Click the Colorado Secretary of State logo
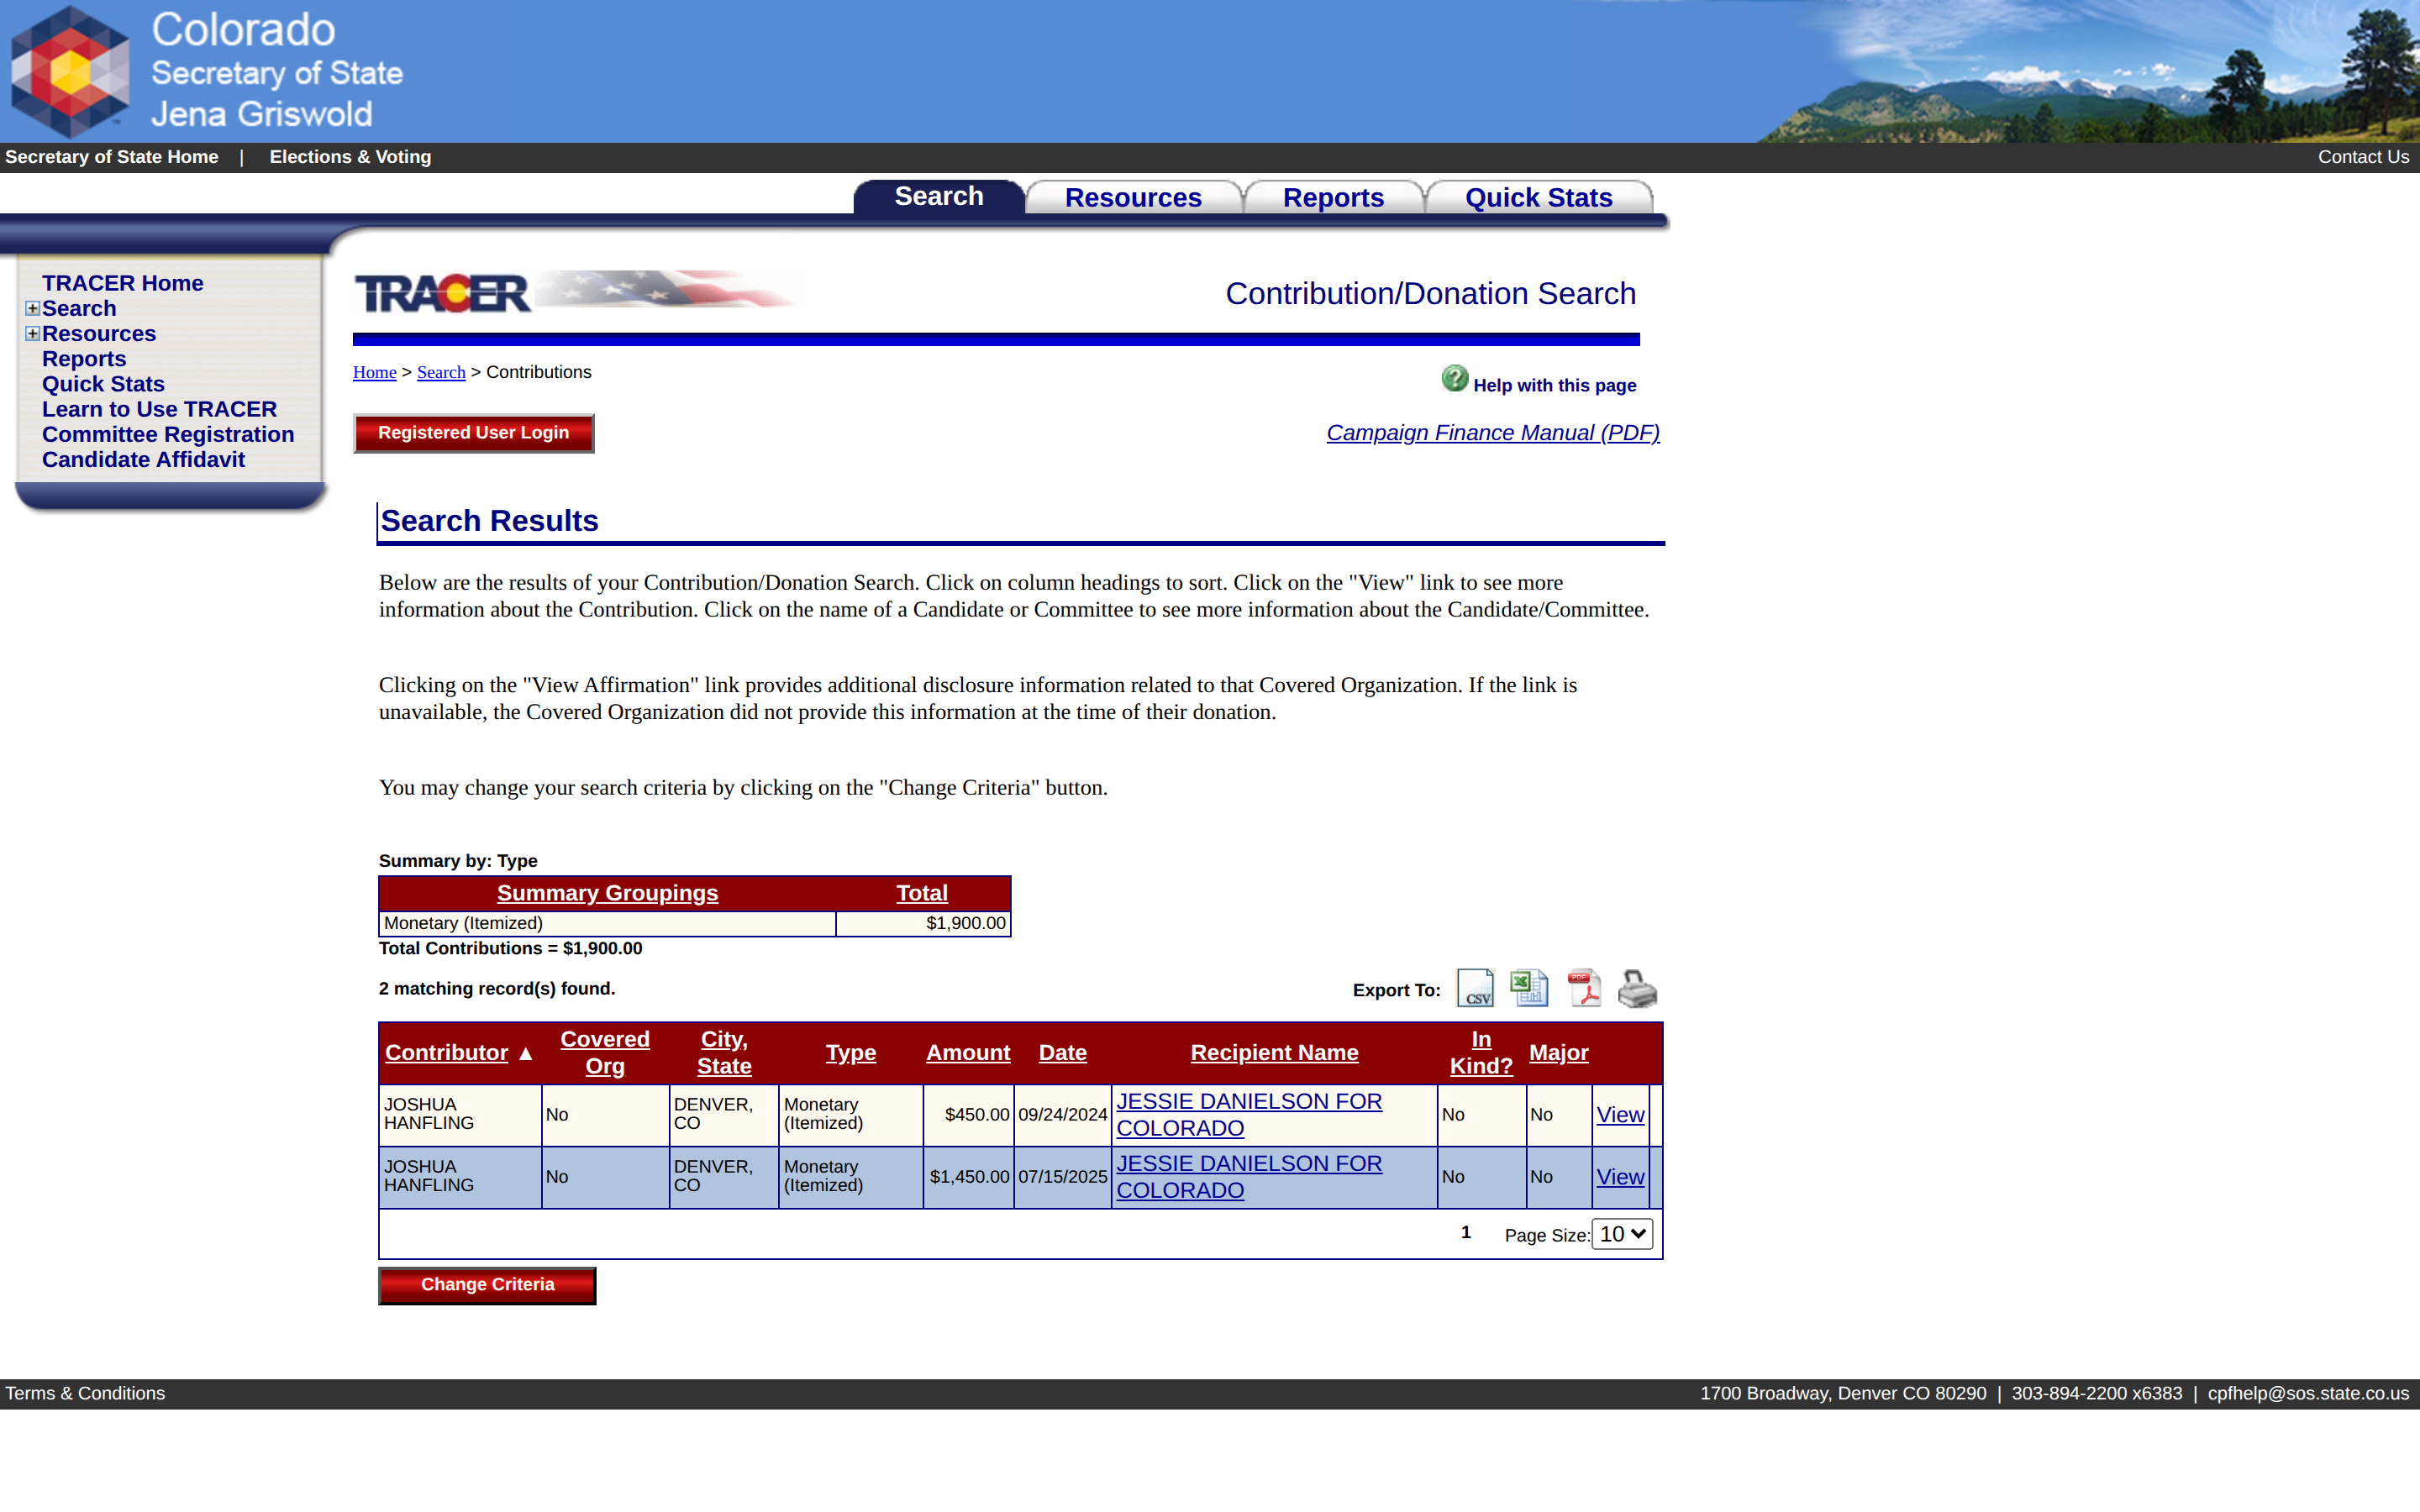The width and height of the screenshot is (2420, 1512). [70, 71]
